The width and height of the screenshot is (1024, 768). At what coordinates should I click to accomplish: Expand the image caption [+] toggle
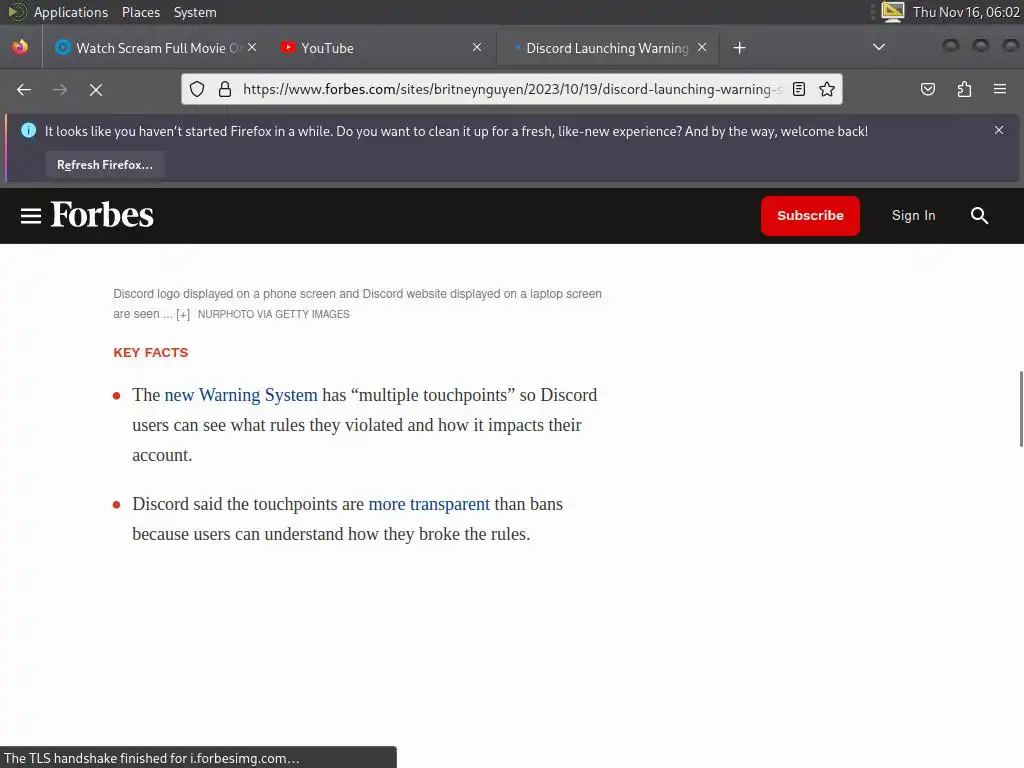click(183, 314)
